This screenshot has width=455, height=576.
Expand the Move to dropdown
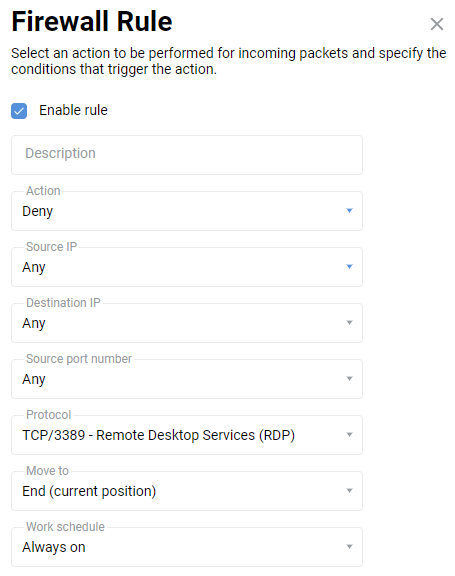(x=187, y=491)
